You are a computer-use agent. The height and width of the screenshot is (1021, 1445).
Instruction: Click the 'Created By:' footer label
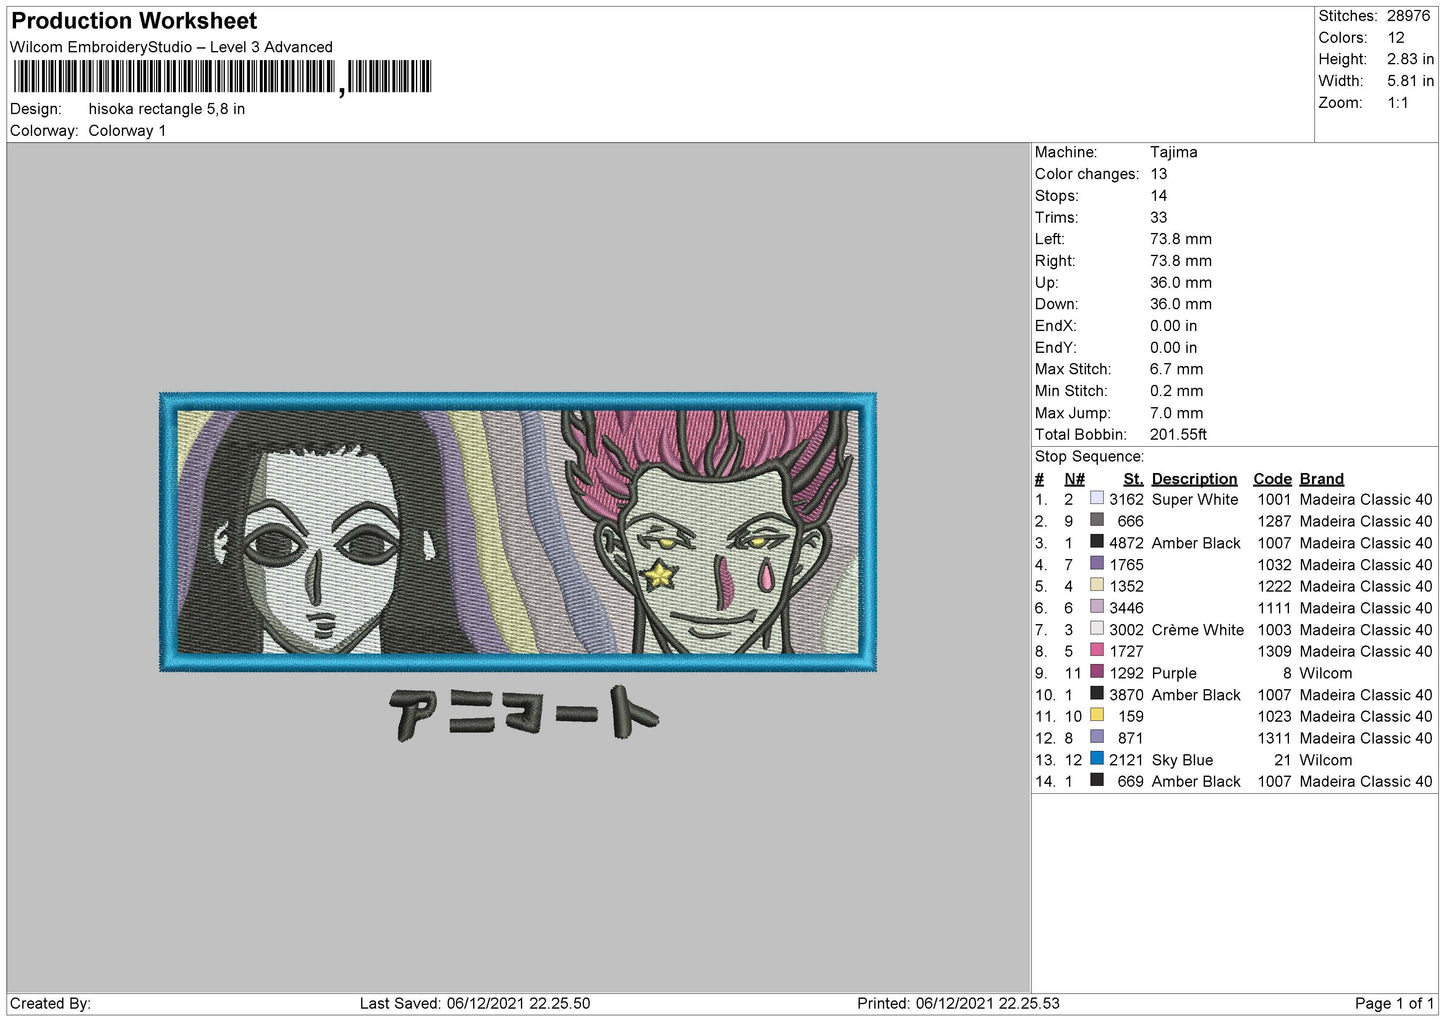(x=50, y=1003)
